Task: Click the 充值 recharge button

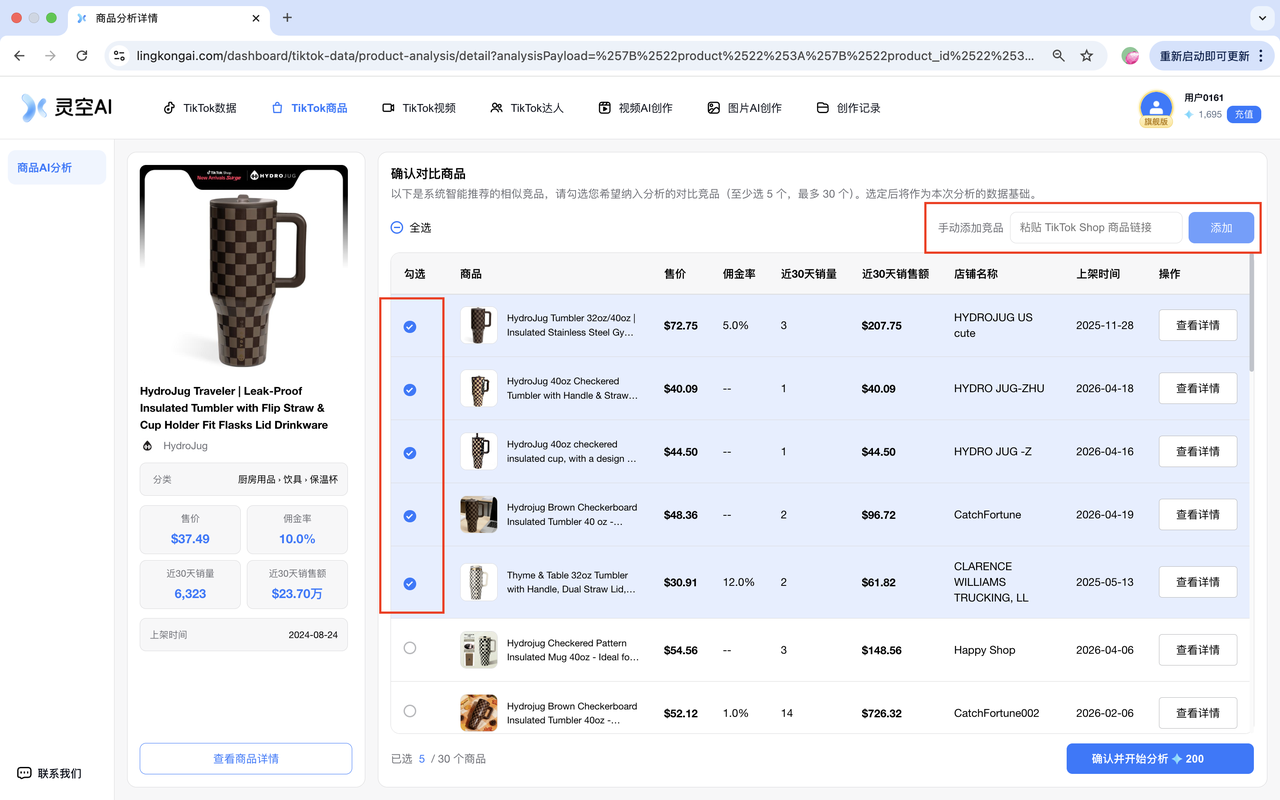Action: [x=1243, y=114]
